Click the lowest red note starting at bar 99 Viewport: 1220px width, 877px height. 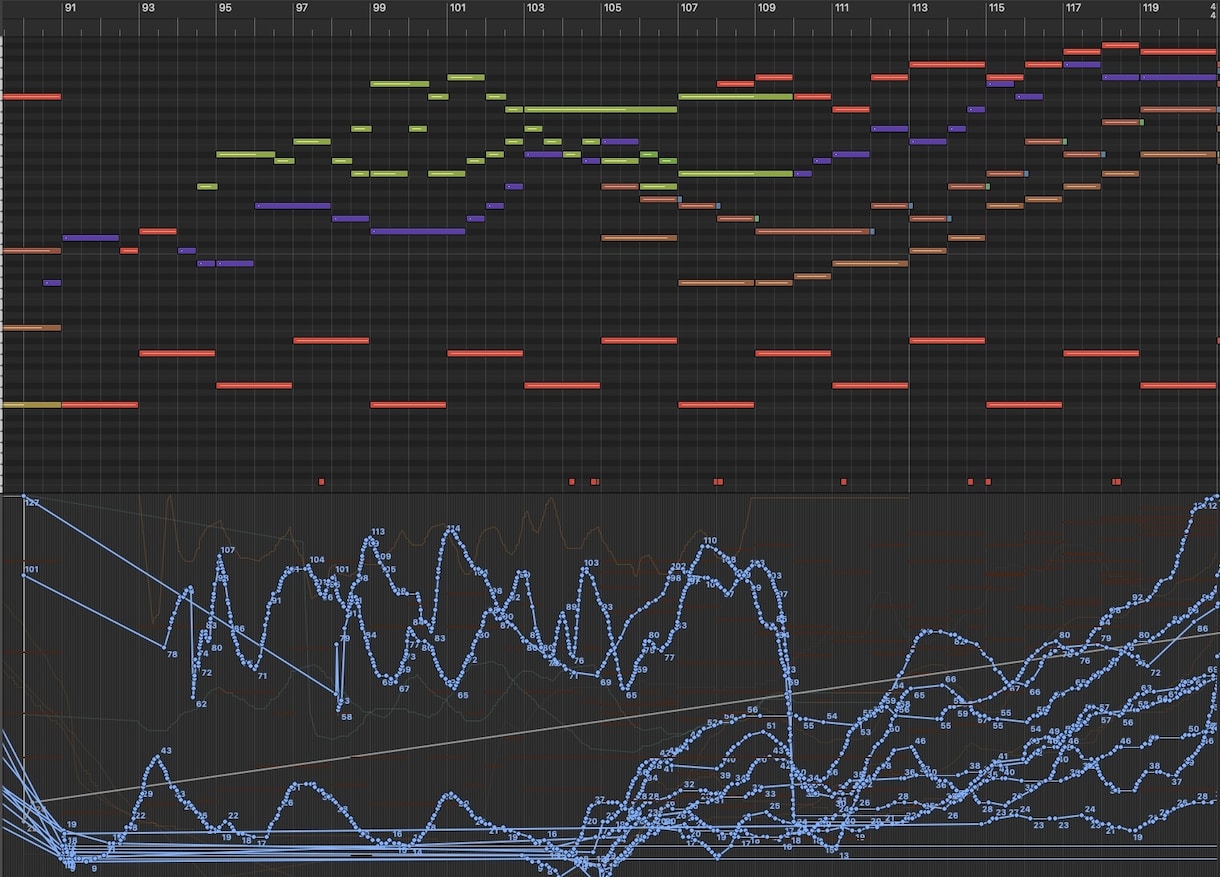[x=408, y=405]
